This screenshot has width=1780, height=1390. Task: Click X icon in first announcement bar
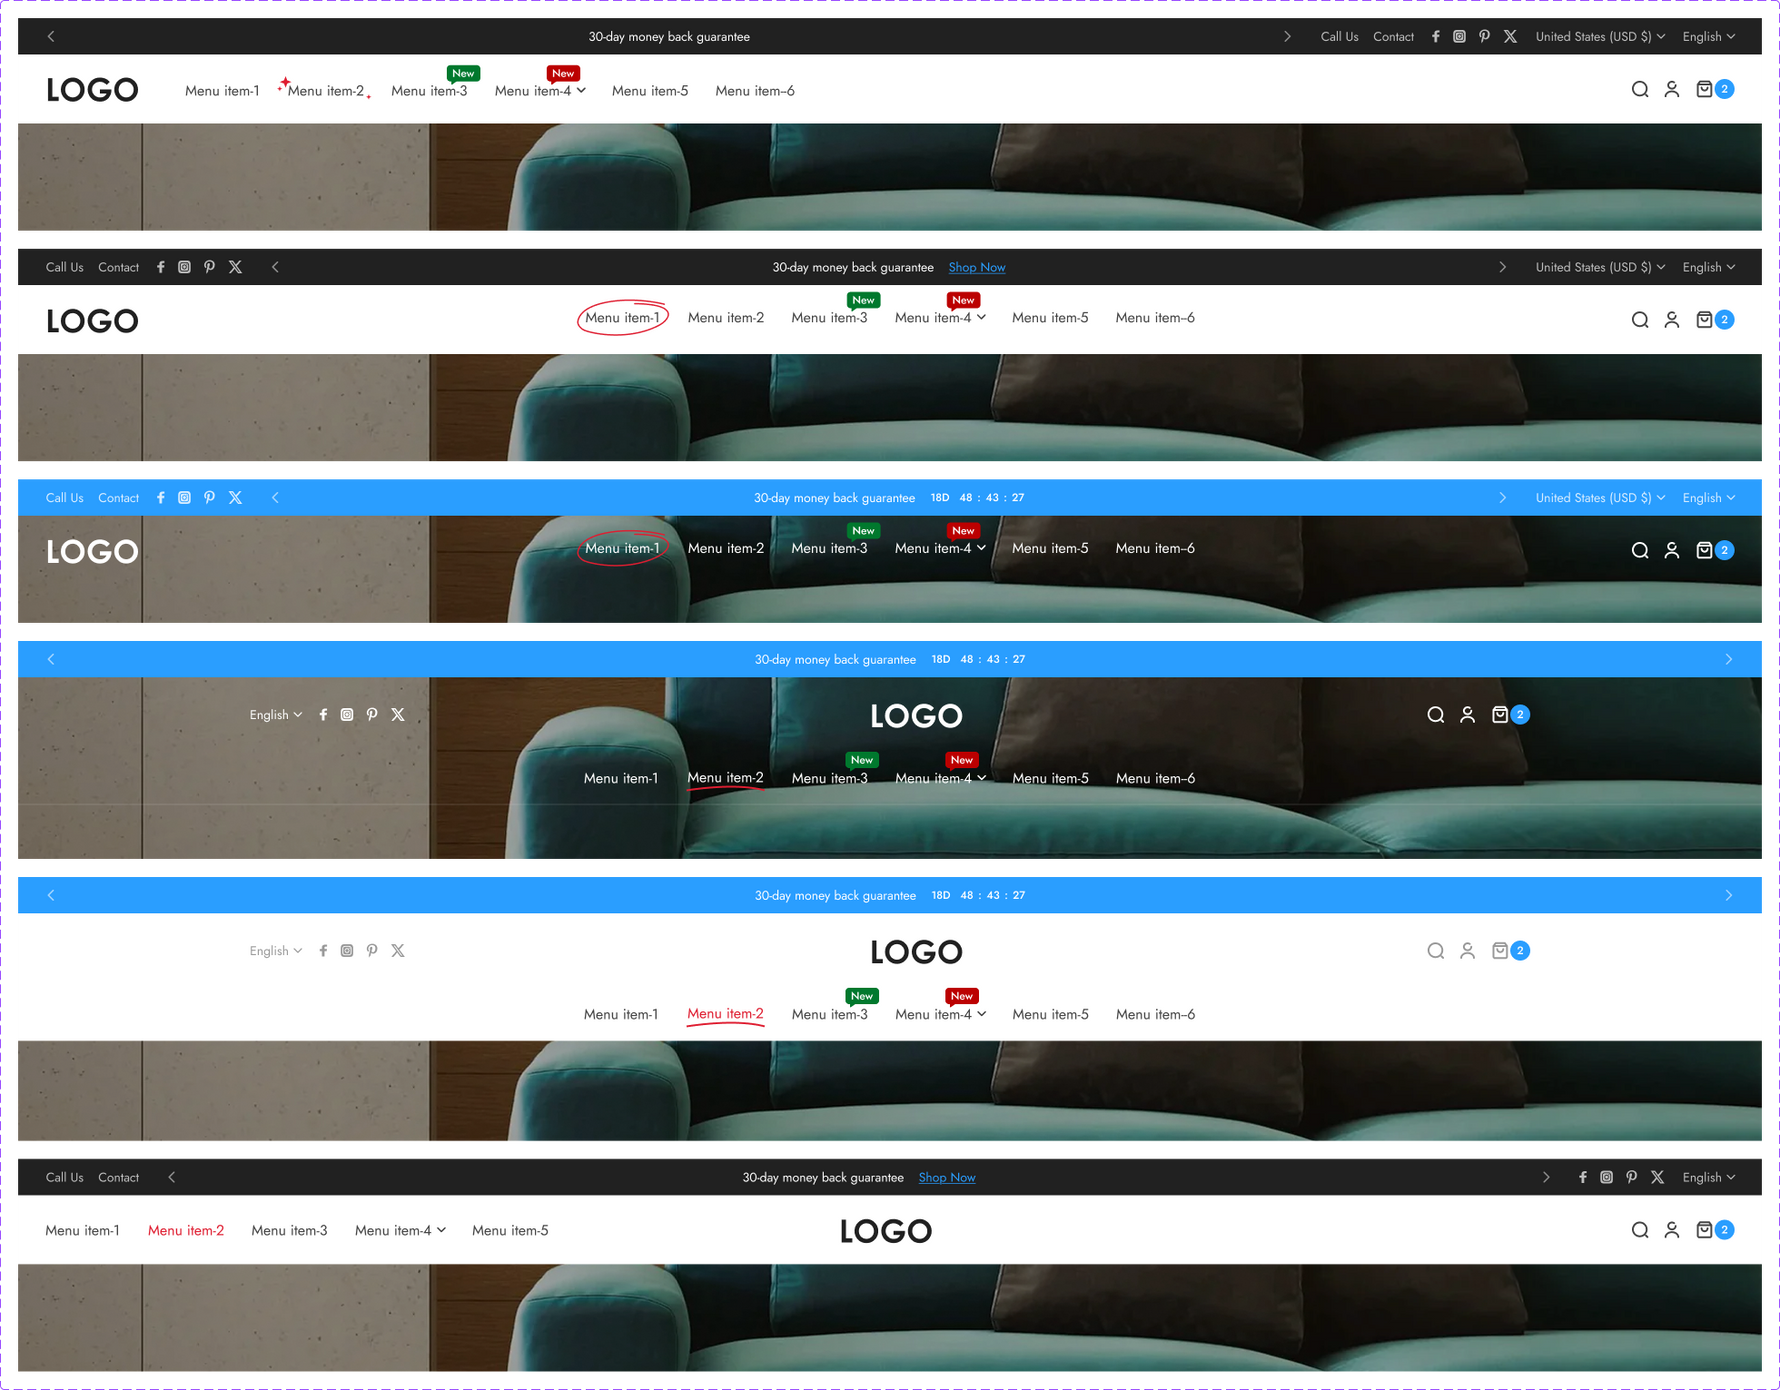coord(1511,37)
